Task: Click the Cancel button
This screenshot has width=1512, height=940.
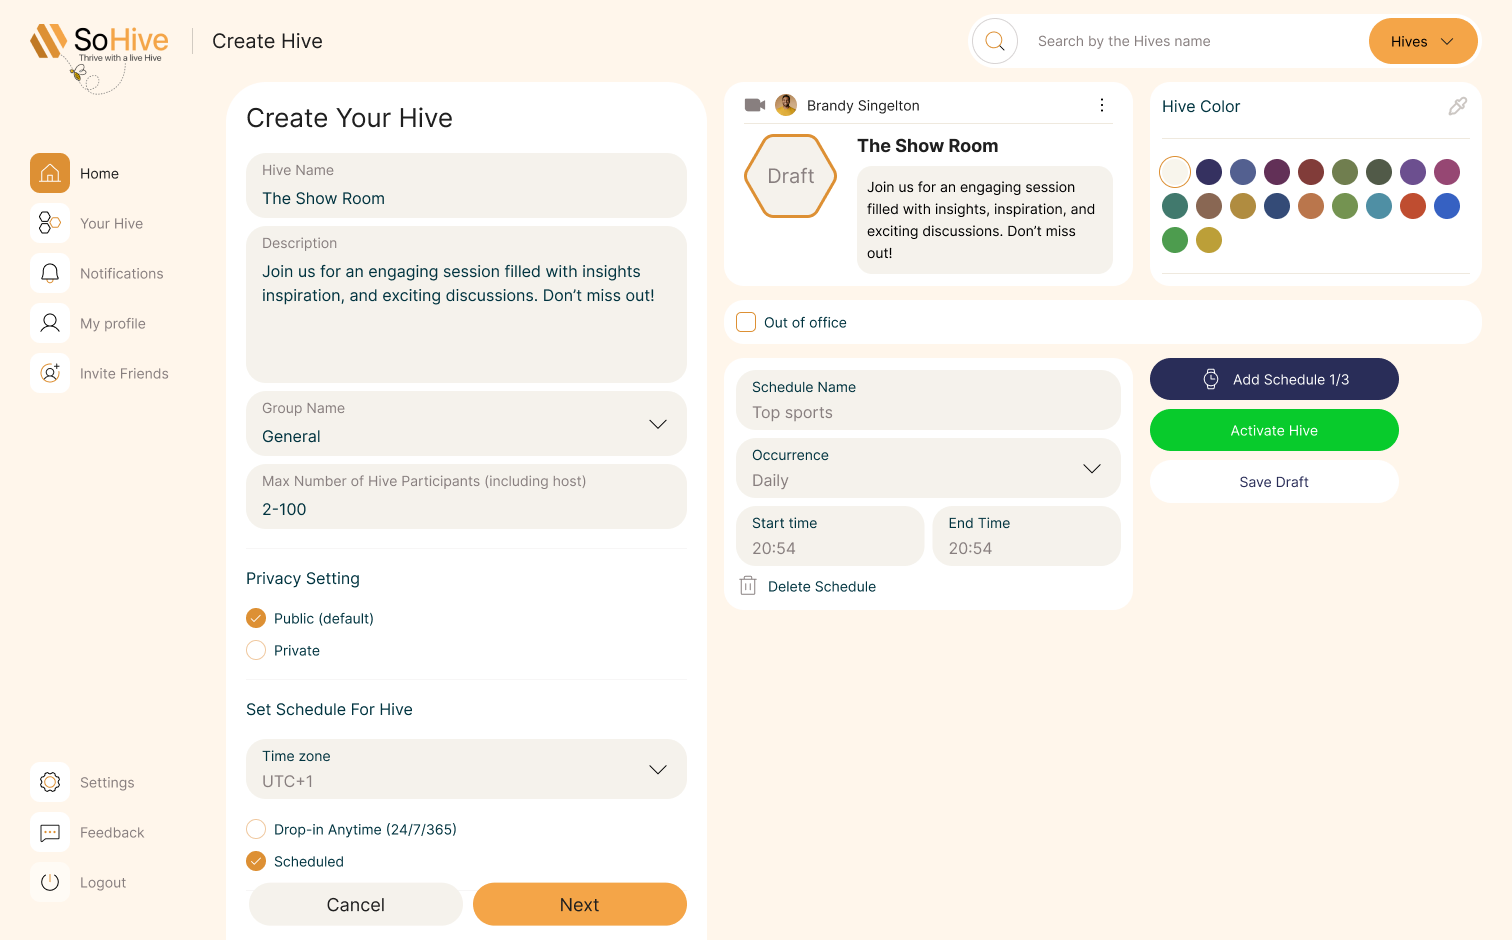Action: [356, 904]
